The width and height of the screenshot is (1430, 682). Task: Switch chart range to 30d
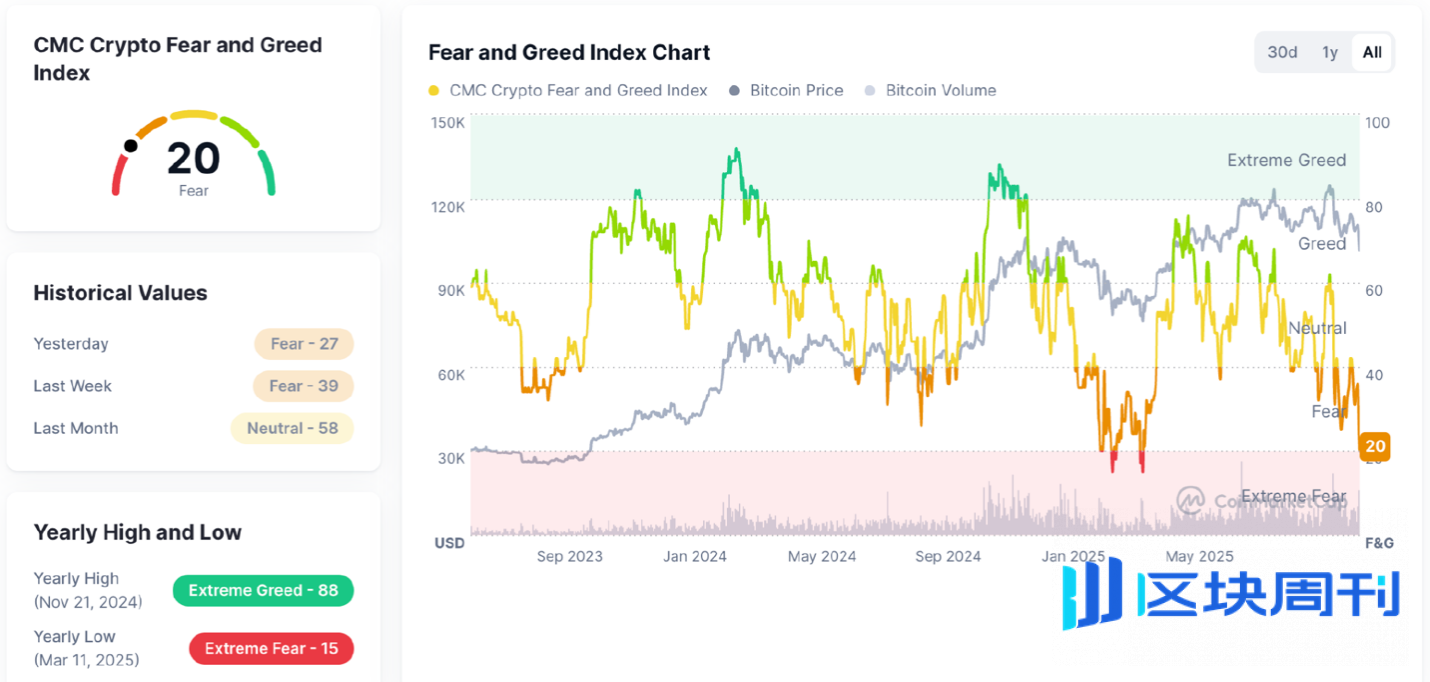click(1282, 52)
